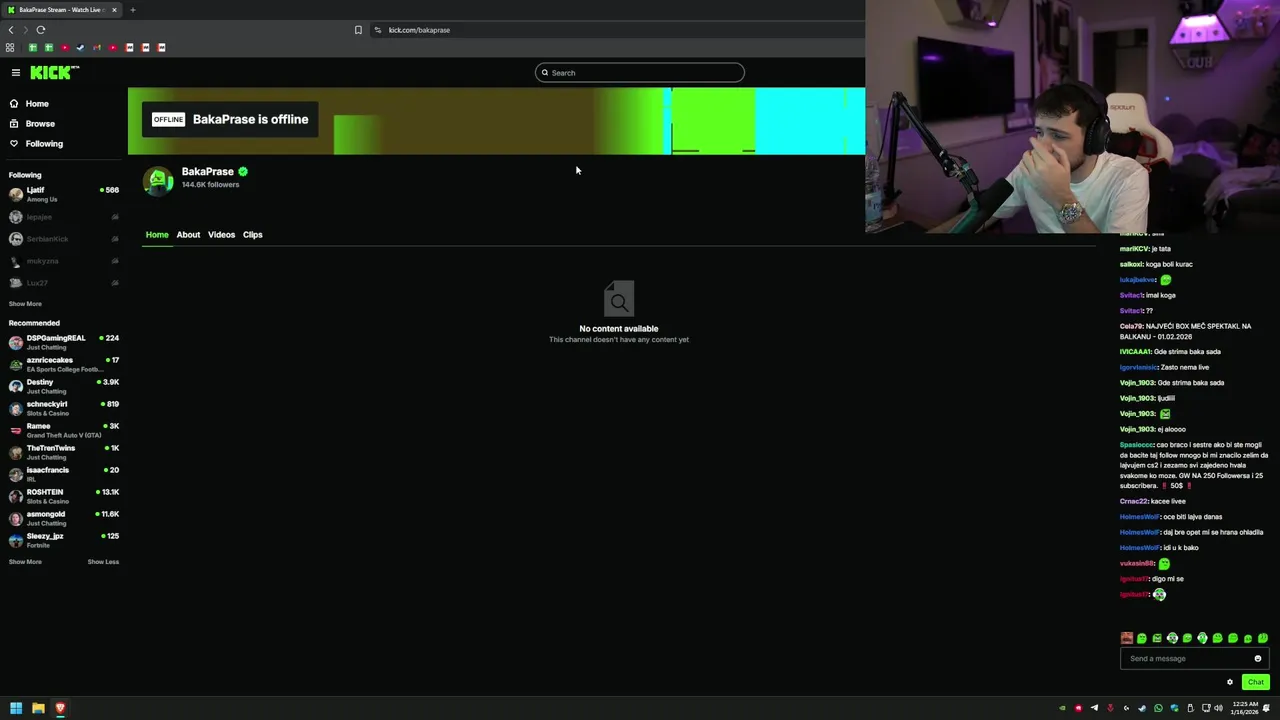The height and width of the screenshot is (720, 1280).
Task: Open the apps grid bookmarks icon
Action: (x=10, y=48)
